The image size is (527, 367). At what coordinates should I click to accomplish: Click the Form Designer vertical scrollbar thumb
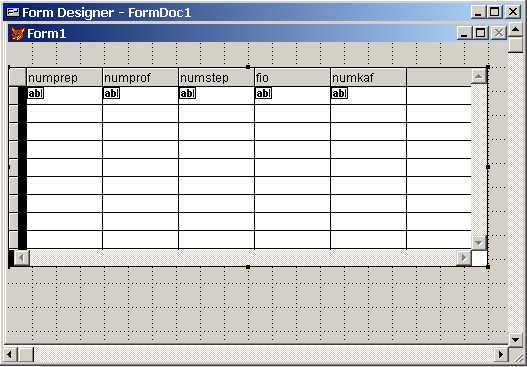[516, 45]
